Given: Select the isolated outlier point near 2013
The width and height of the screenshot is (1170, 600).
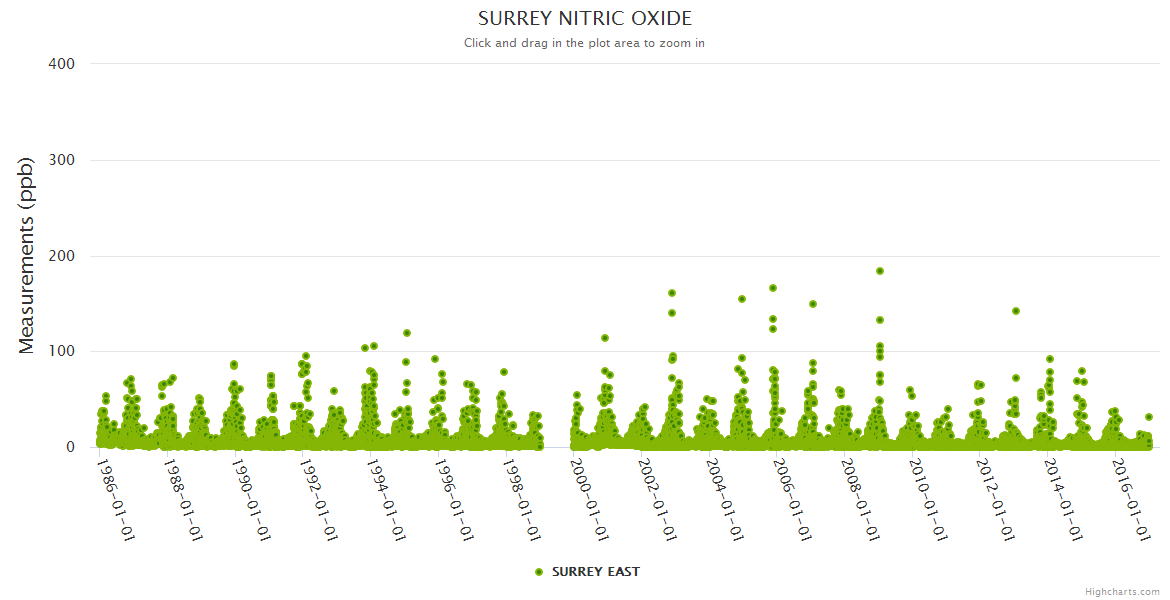Looking at the screenshot, I should [x=1016, y=311].
